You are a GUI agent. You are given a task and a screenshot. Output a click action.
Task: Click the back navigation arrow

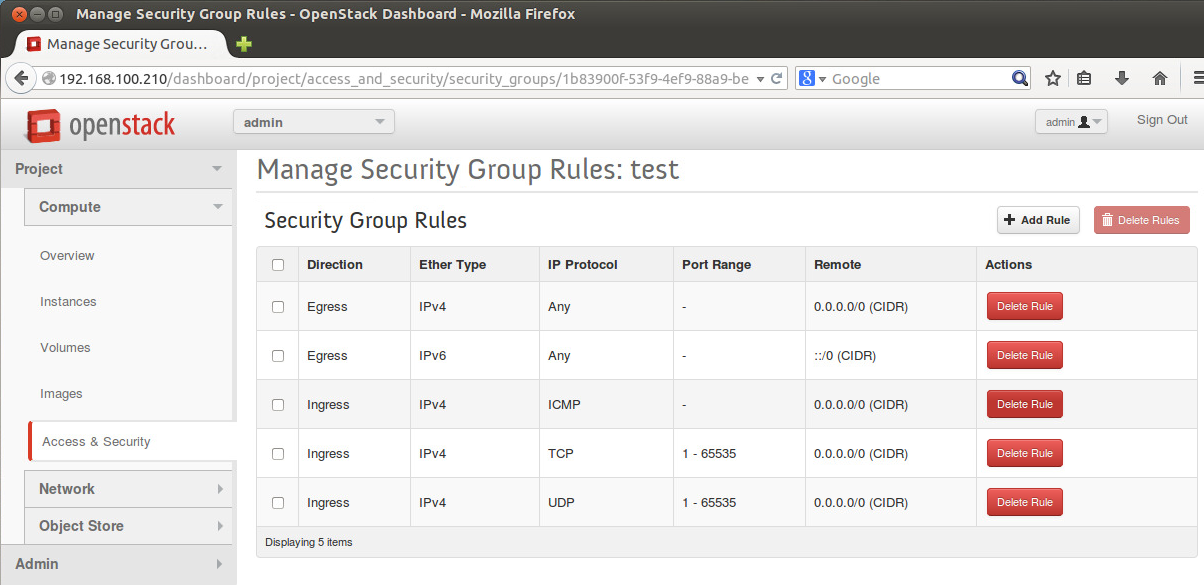[x=21, y=78]
